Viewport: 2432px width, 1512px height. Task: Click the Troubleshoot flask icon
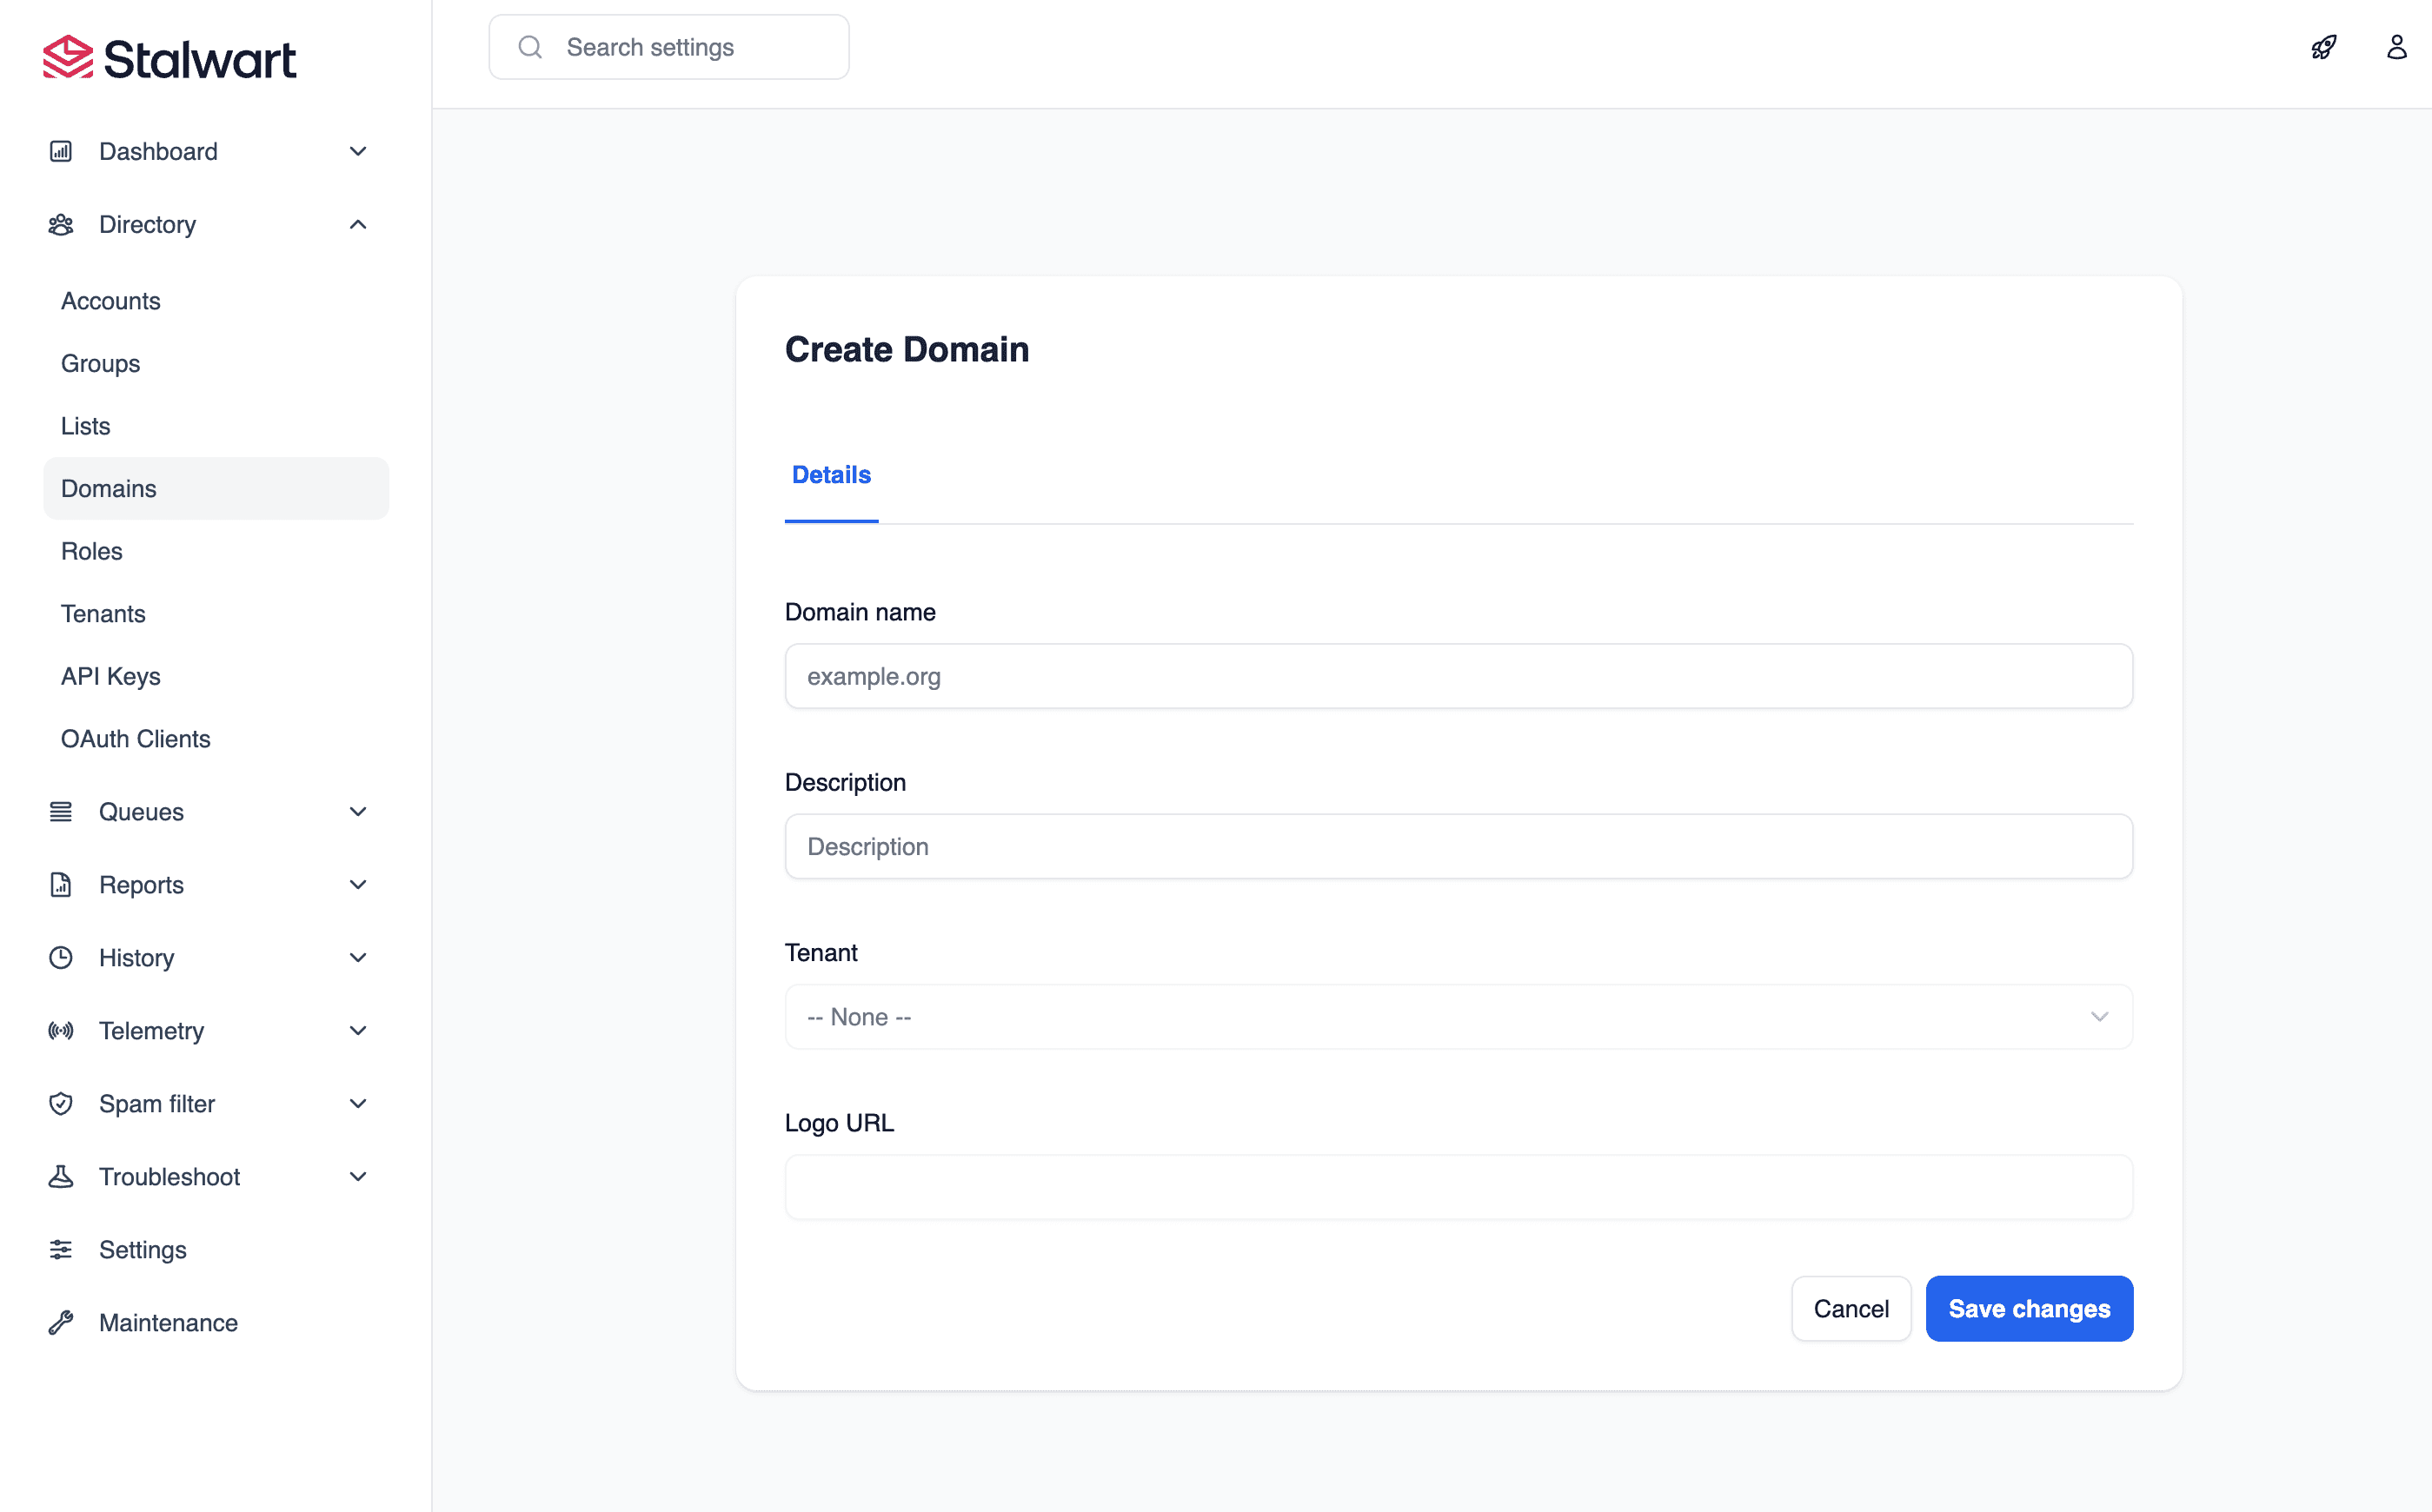[61, 1176]
